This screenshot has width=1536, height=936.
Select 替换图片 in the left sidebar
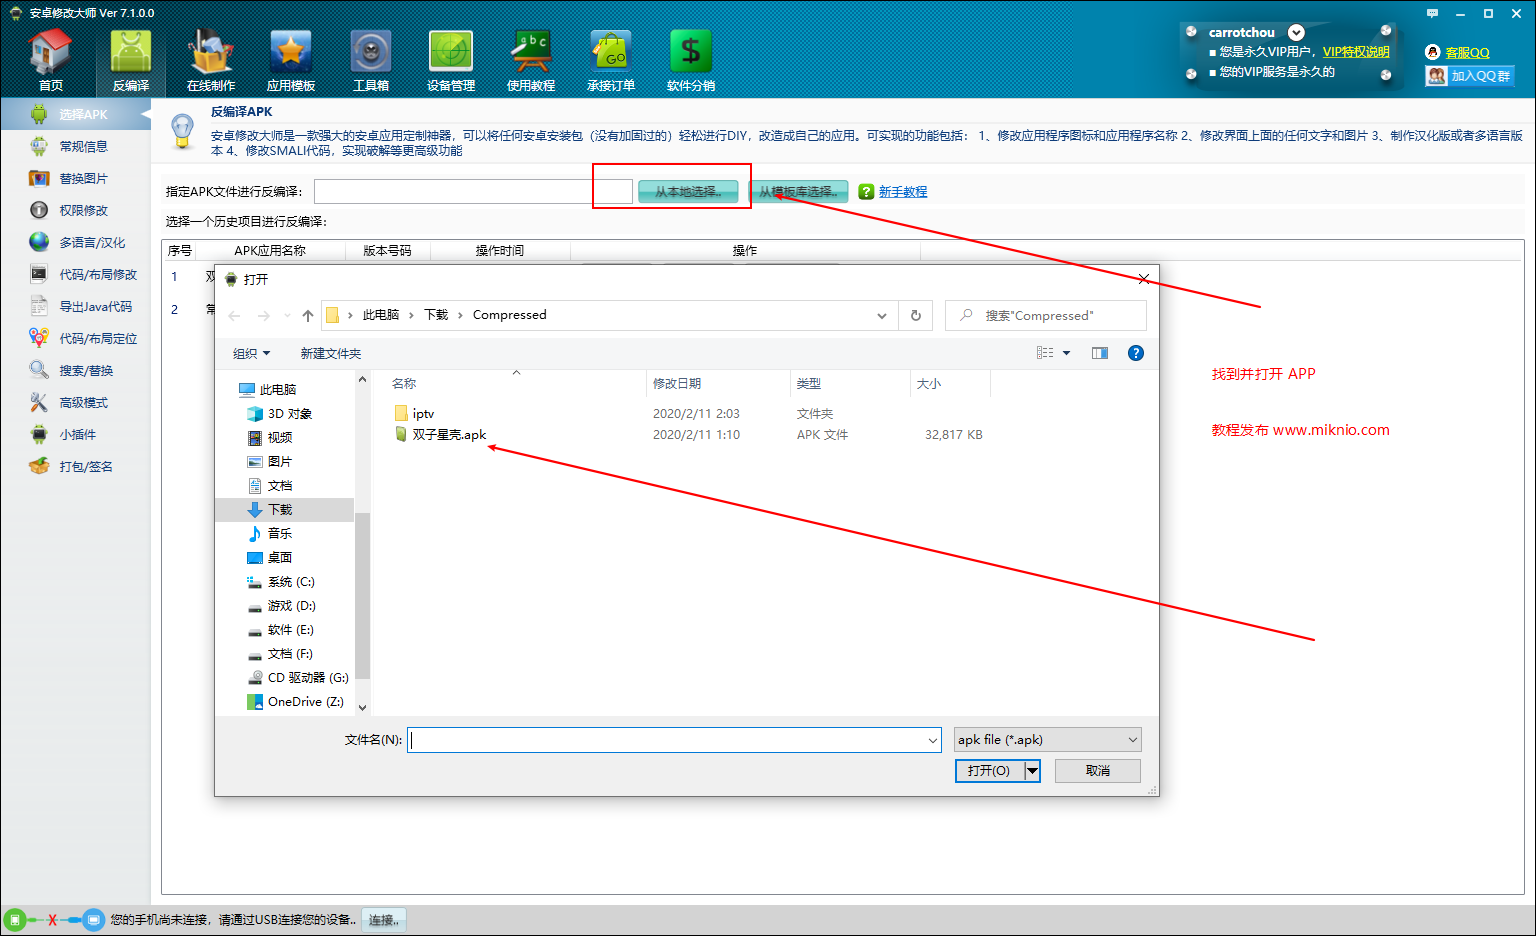click(x=83, y=179)
